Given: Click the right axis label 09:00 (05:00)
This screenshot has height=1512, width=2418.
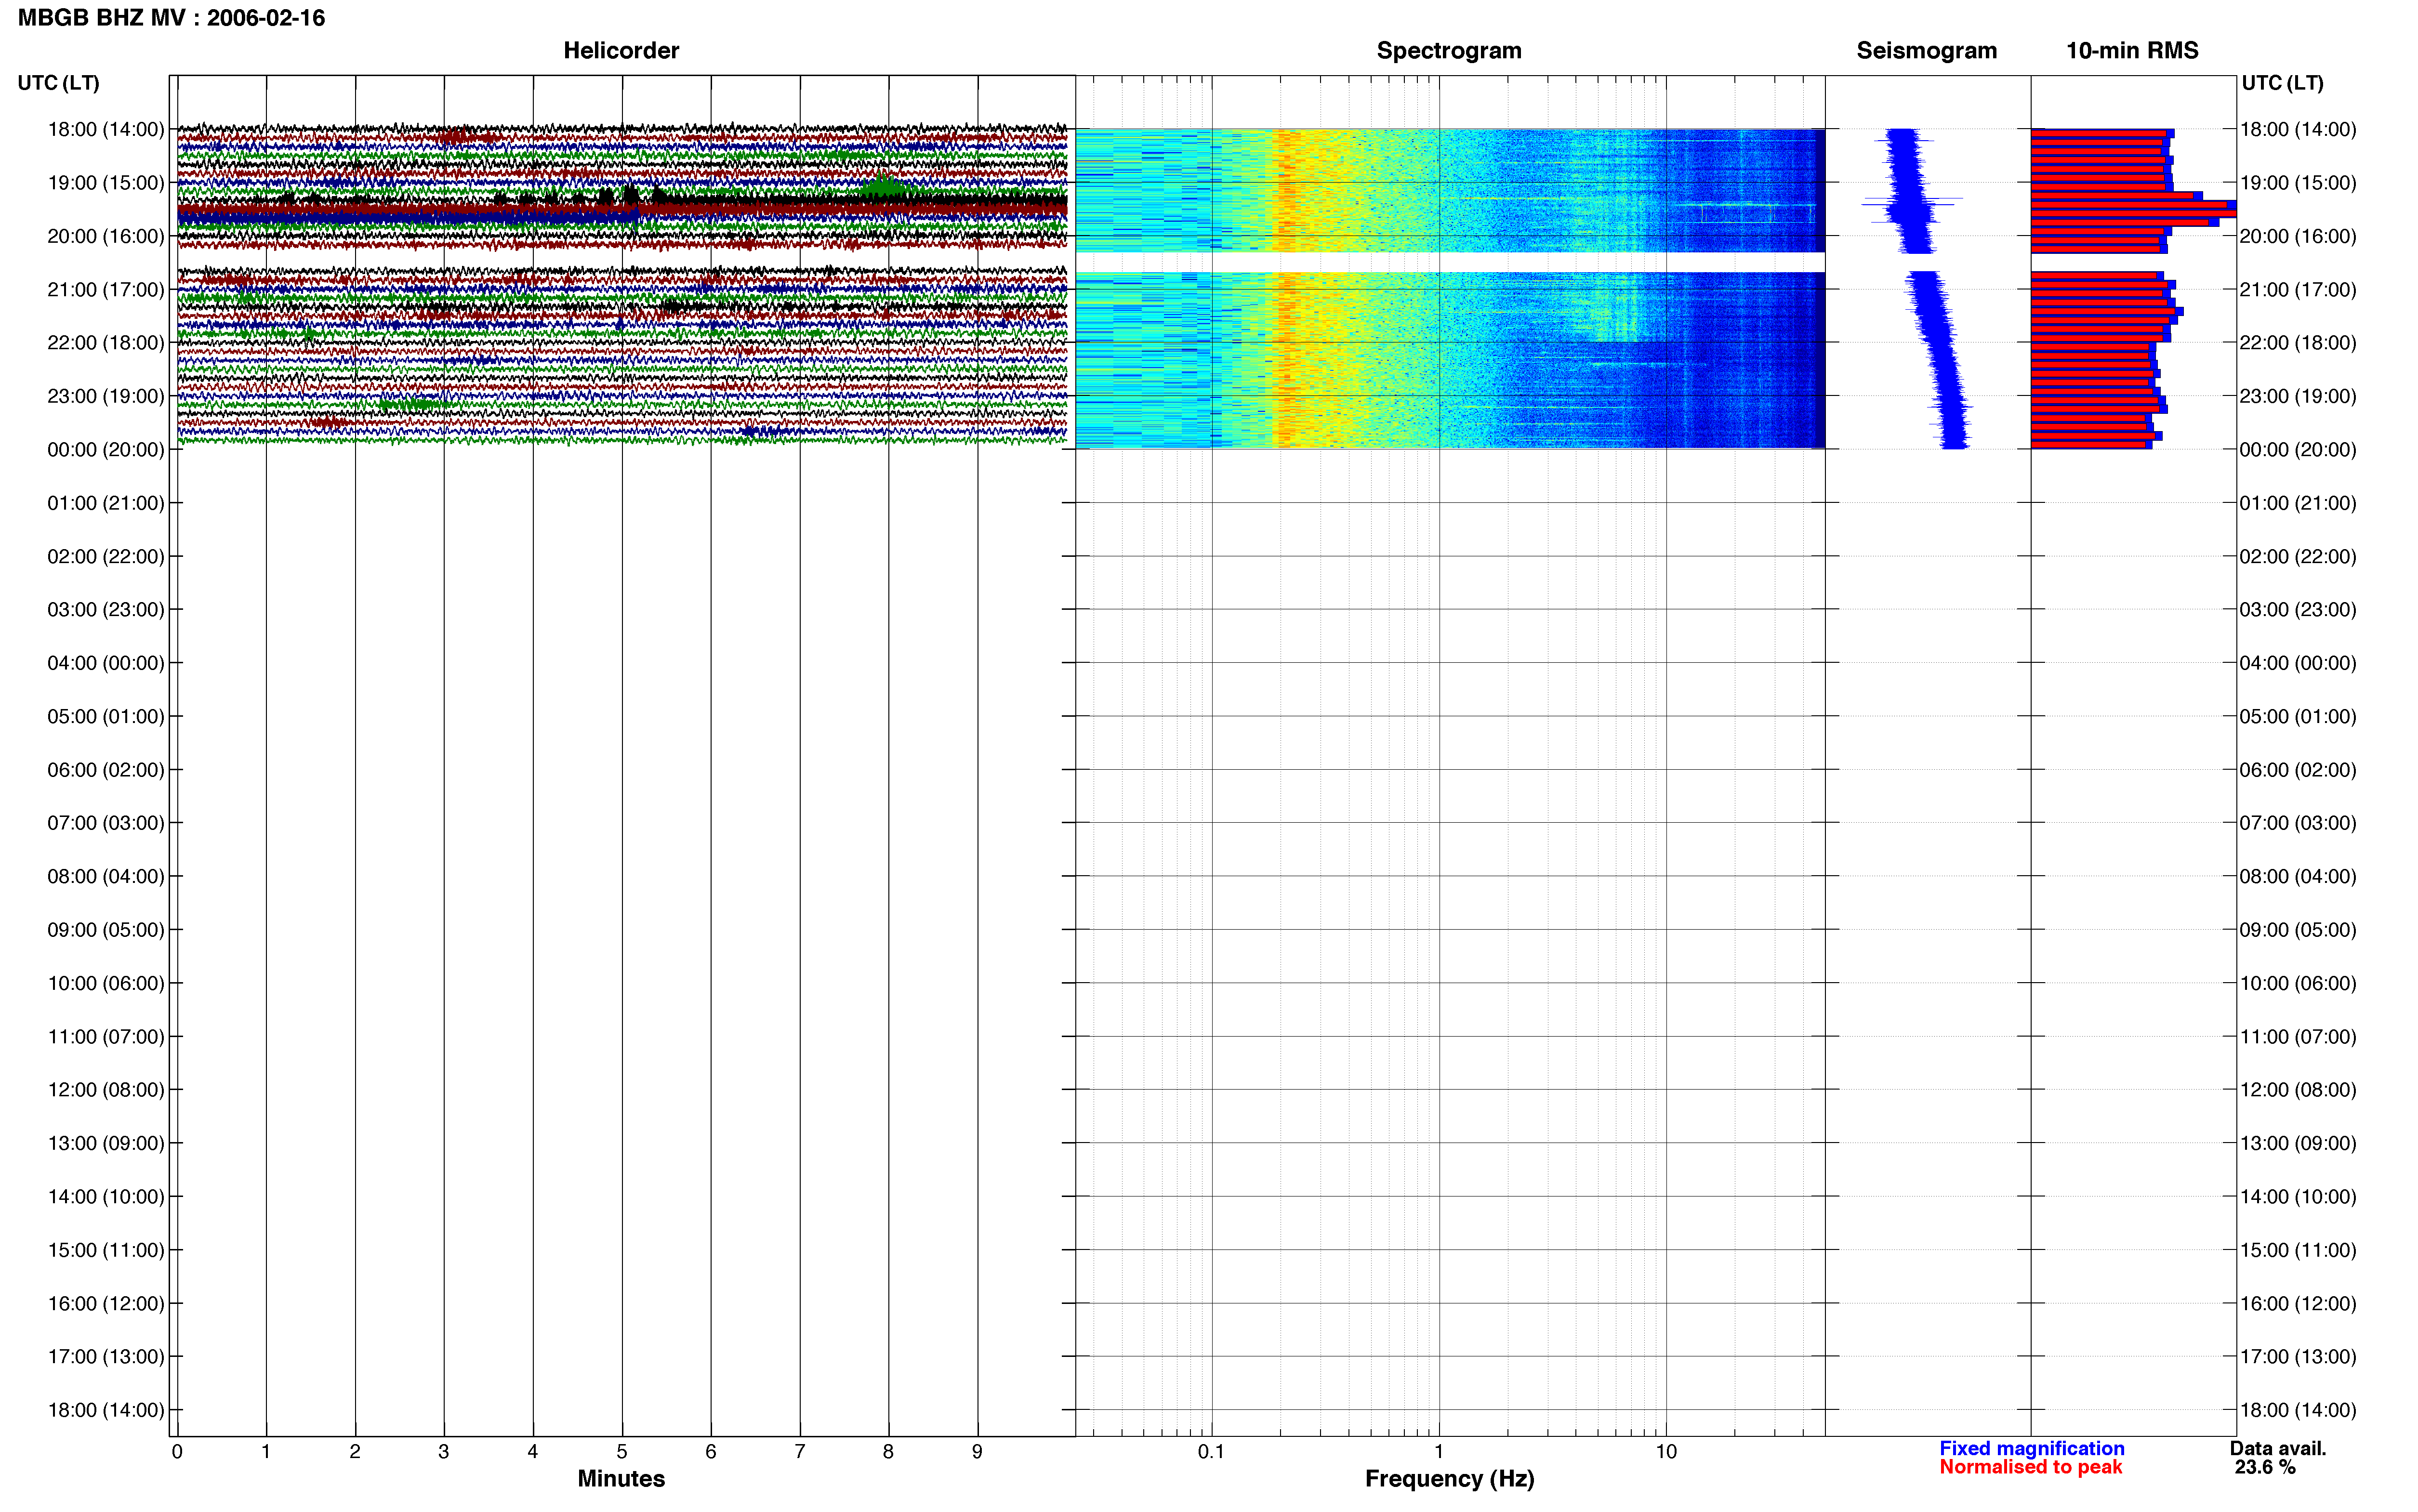Looking at the screenshot, I should pos(2298,930).
